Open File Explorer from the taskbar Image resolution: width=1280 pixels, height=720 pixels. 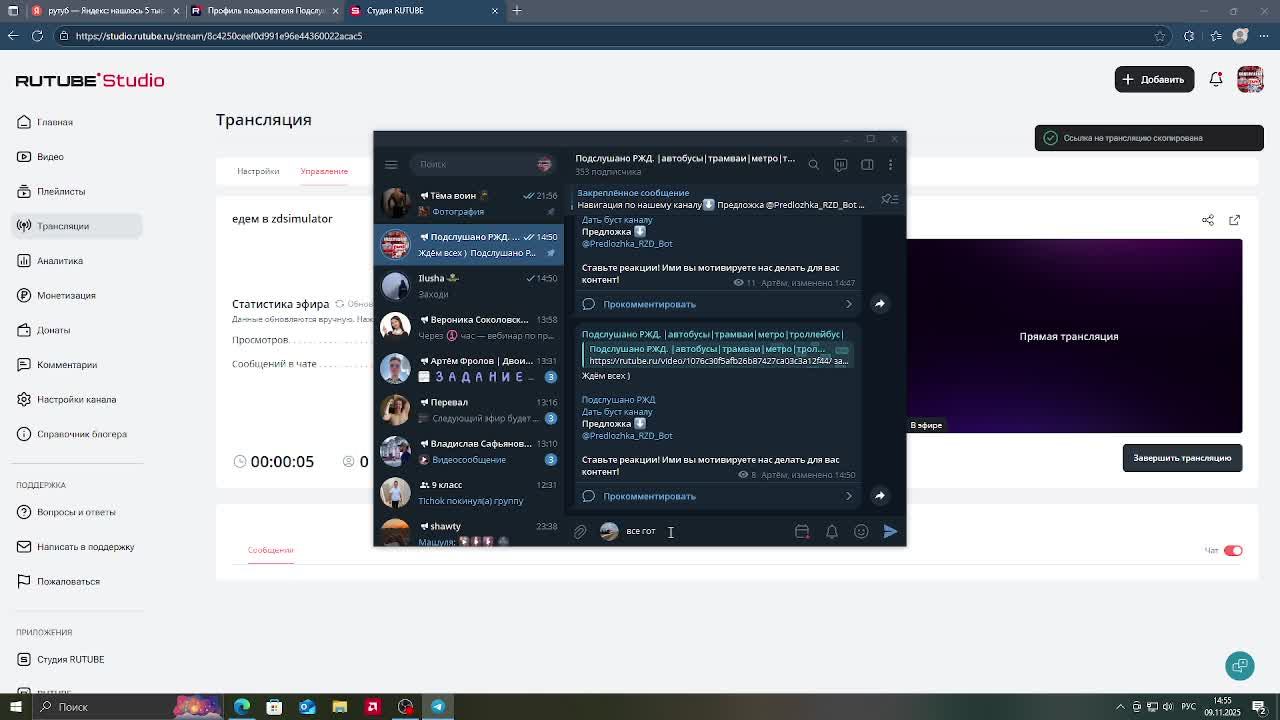coord(340,707)
